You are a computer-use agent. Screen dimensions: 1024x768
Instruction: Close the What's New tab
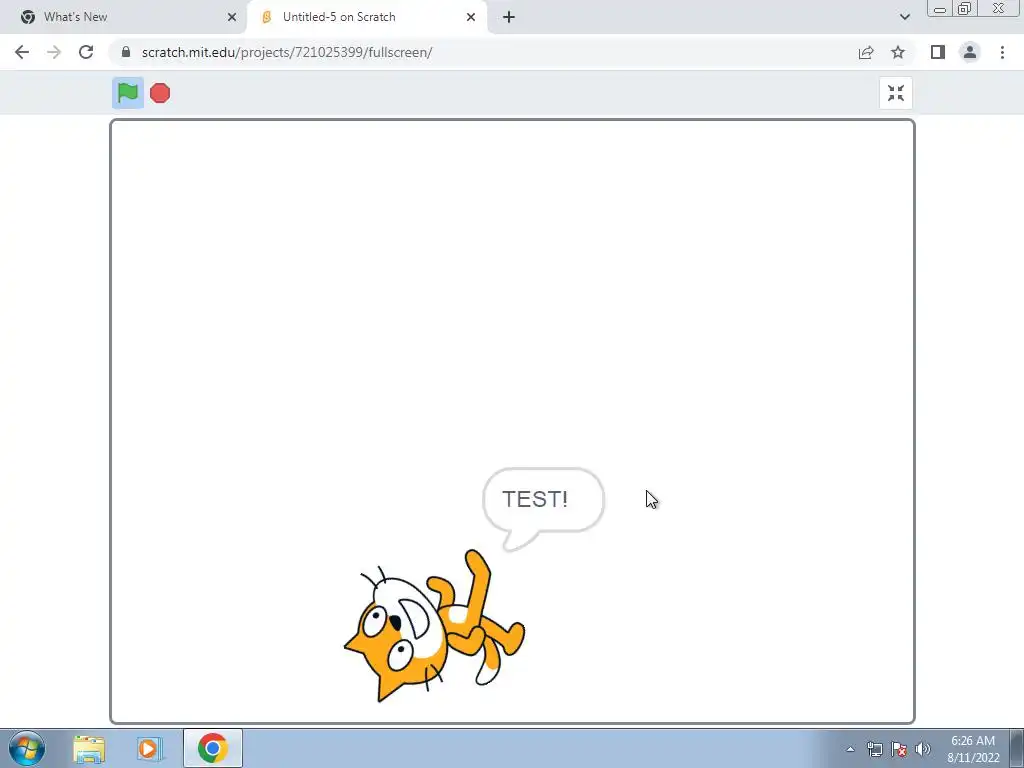tap(232, 17)
